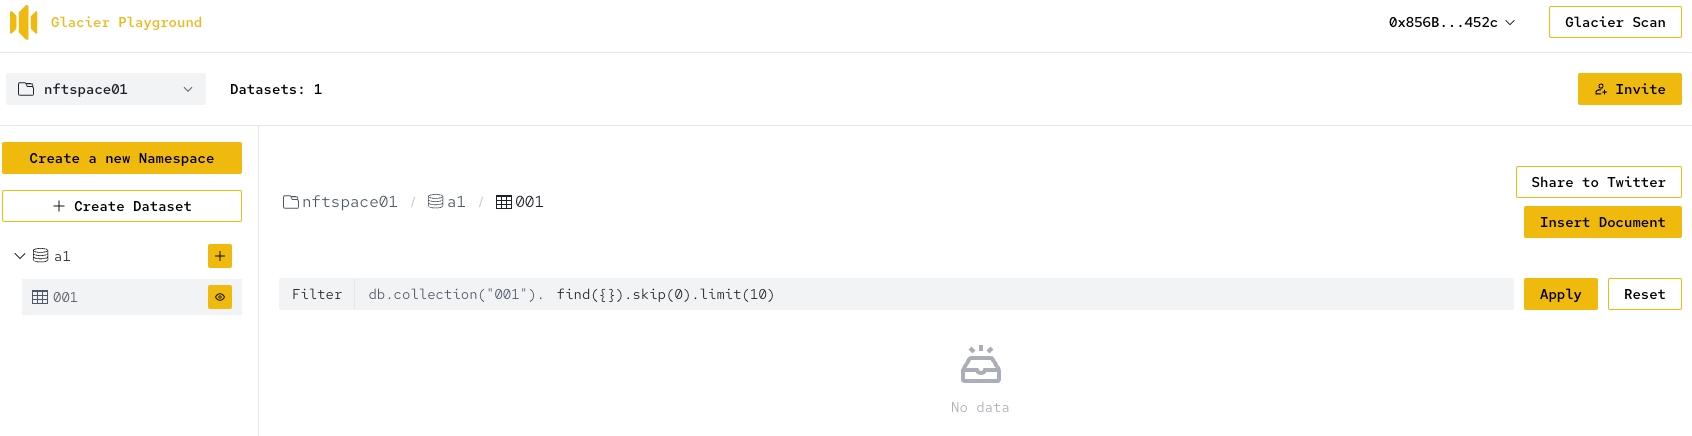The image size is (1692, 436).
Task: Click the table icon of sidebar collection 001
Action: pos(40,297)
